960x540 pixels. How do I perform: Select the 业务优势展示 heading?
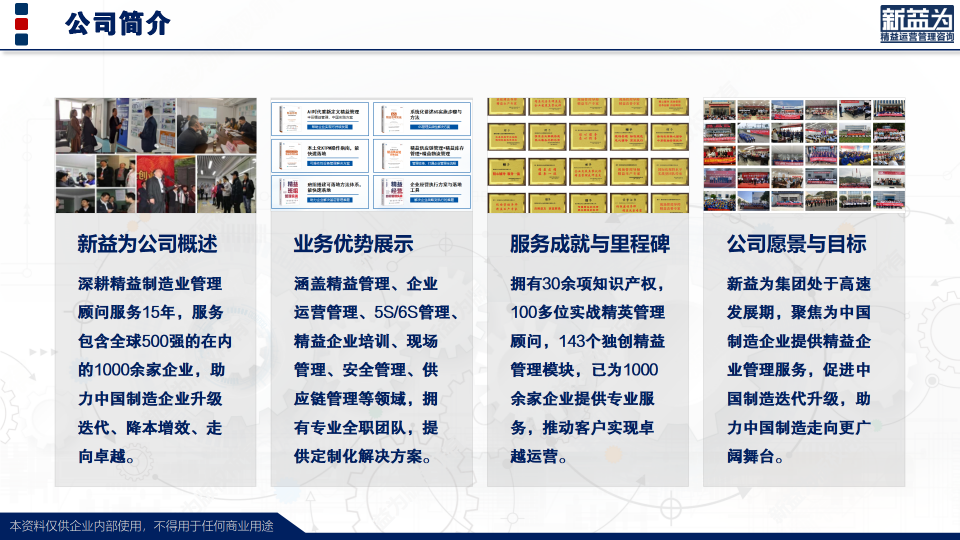coord(354,244)
